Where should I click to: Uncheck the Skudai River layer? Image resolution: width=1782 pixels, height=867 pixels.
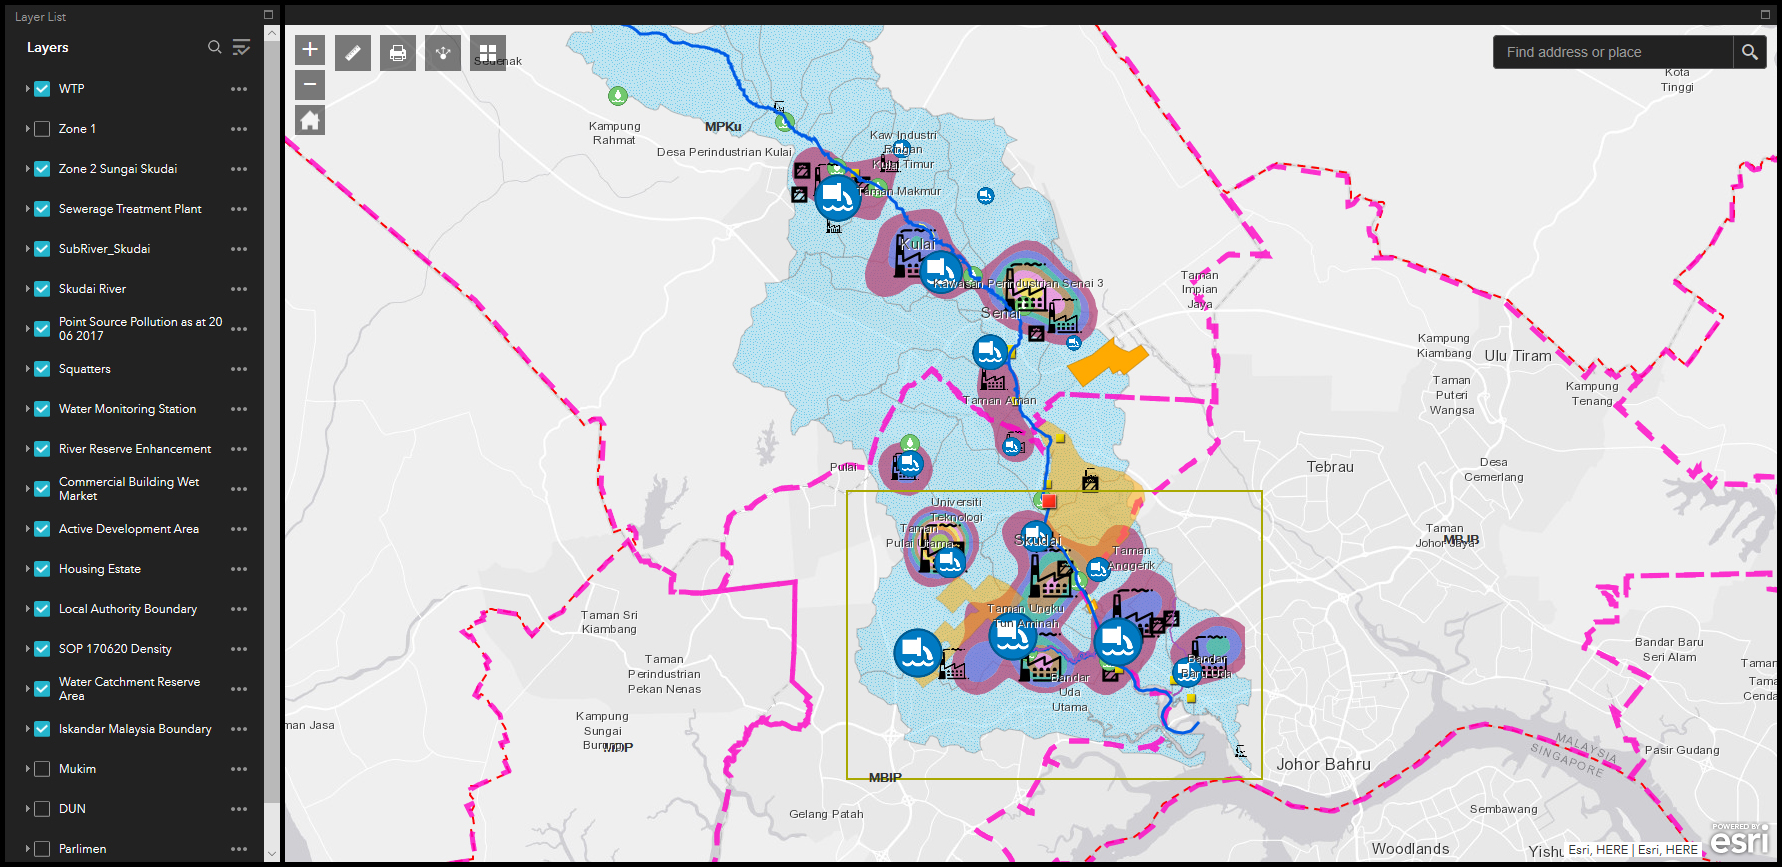click(42, 289)
